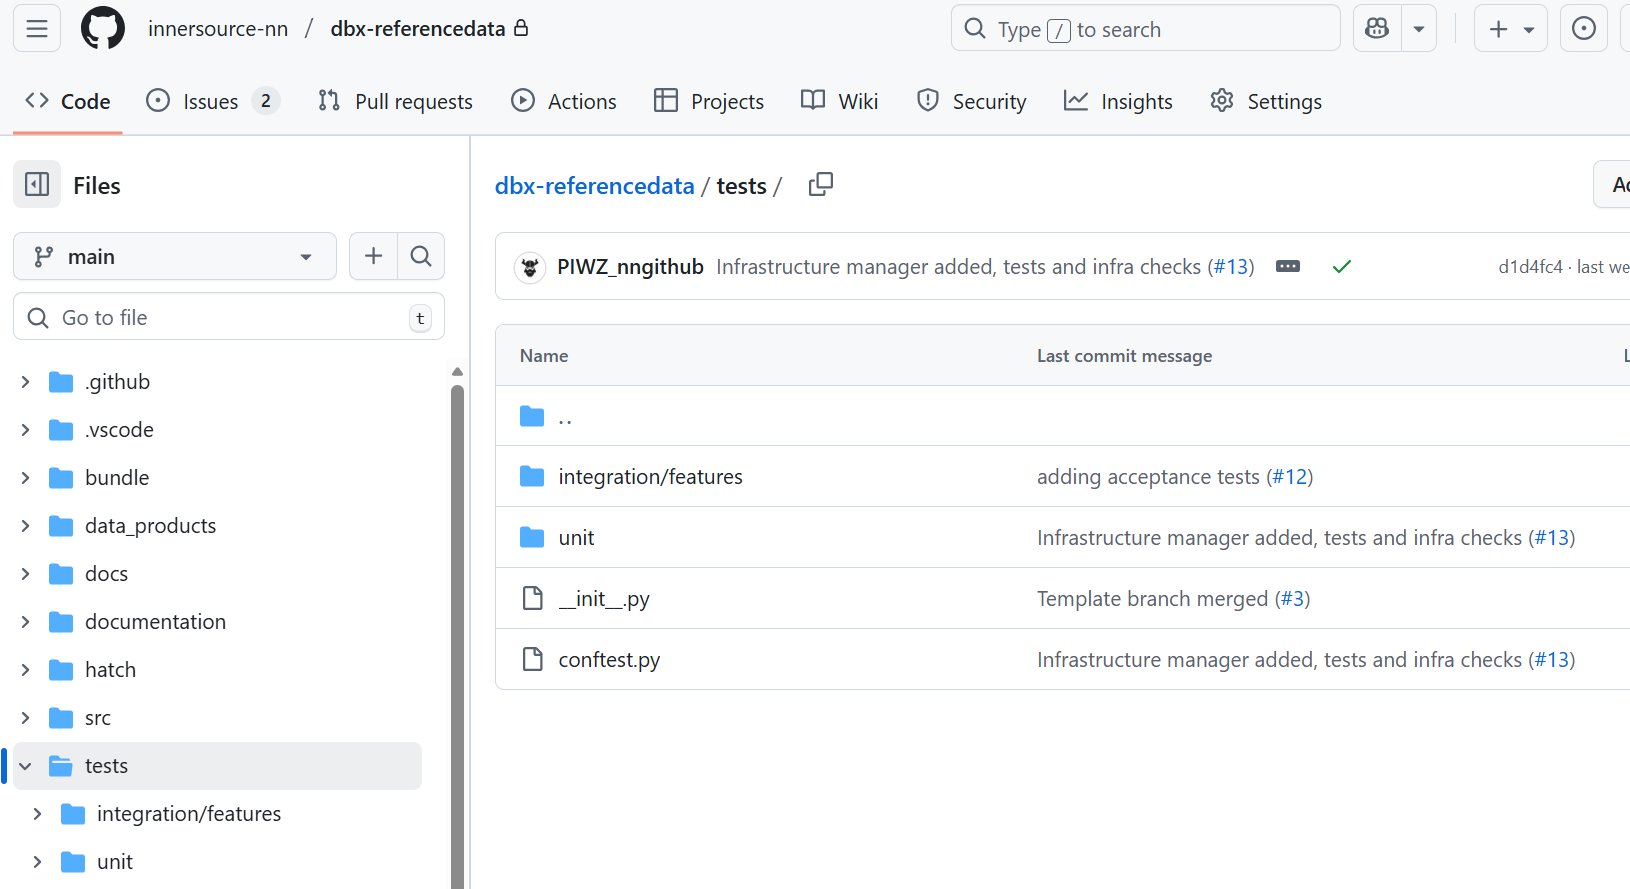The width and height of the screenshot is (1630, 889).
Task: Copy the path with the copy icon
Action: point(821,185)
